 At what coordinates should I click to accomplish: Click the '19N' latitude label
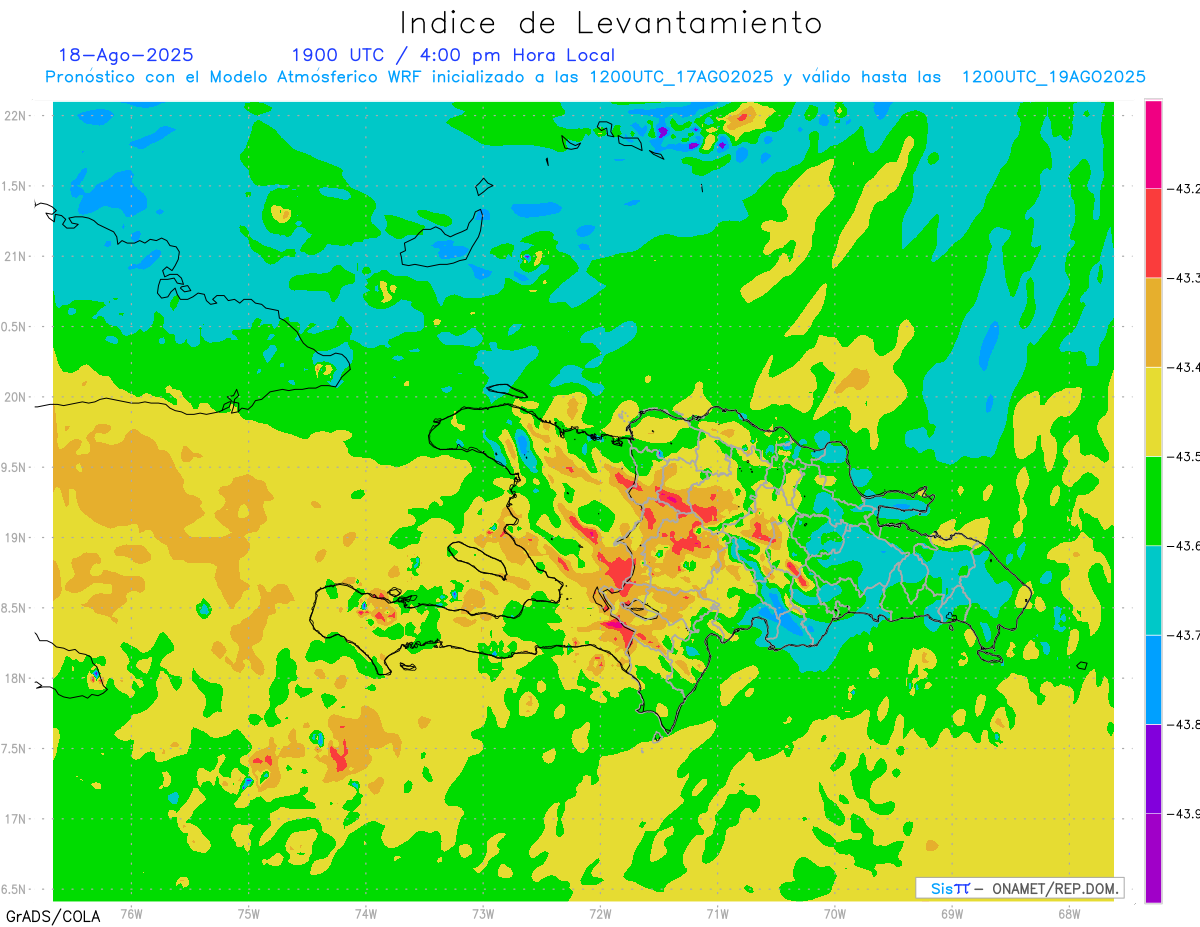pyautogui.click(x=16, y=538)
